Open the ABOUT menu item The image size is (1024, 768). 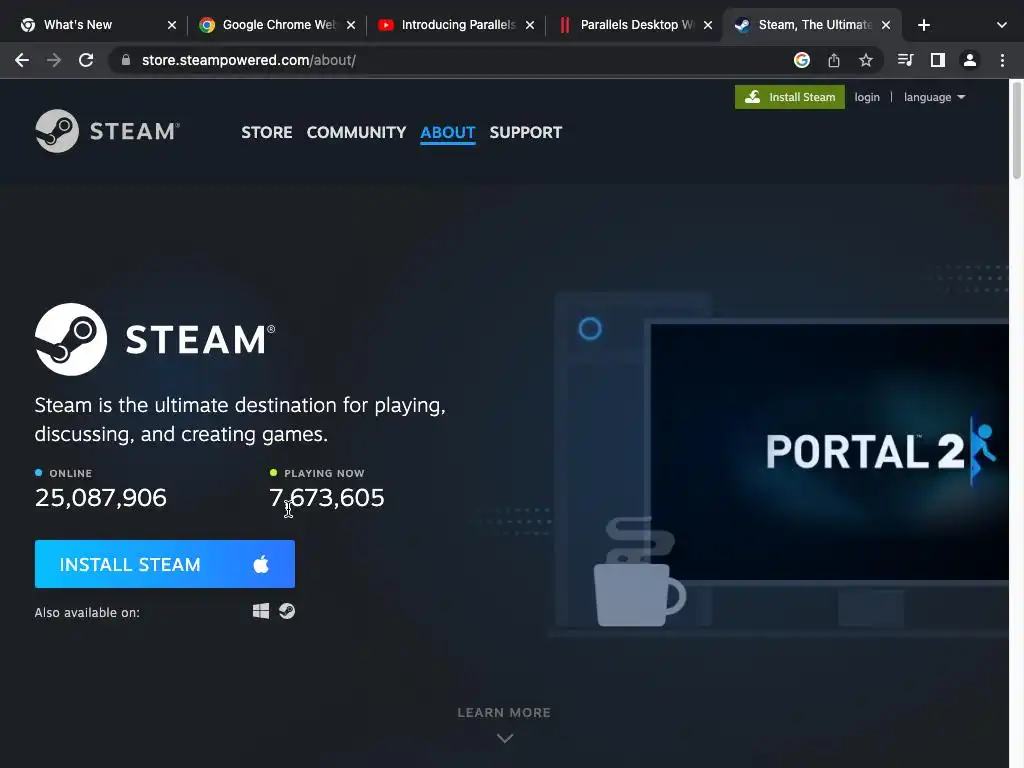coord(447,132)
